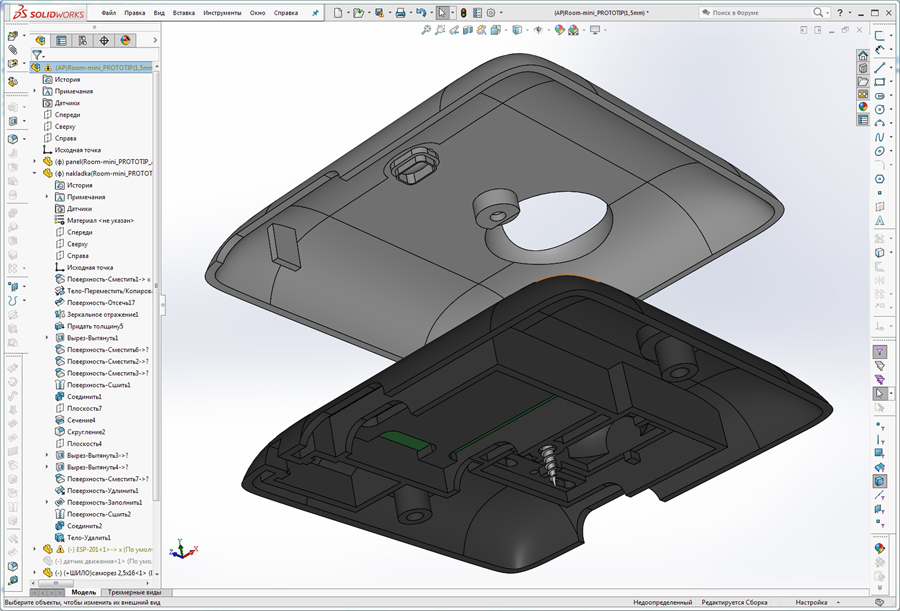Screen dimensions: 900x611
Task: Click the Save icon in the menu bar
Action: click(378, 12)
